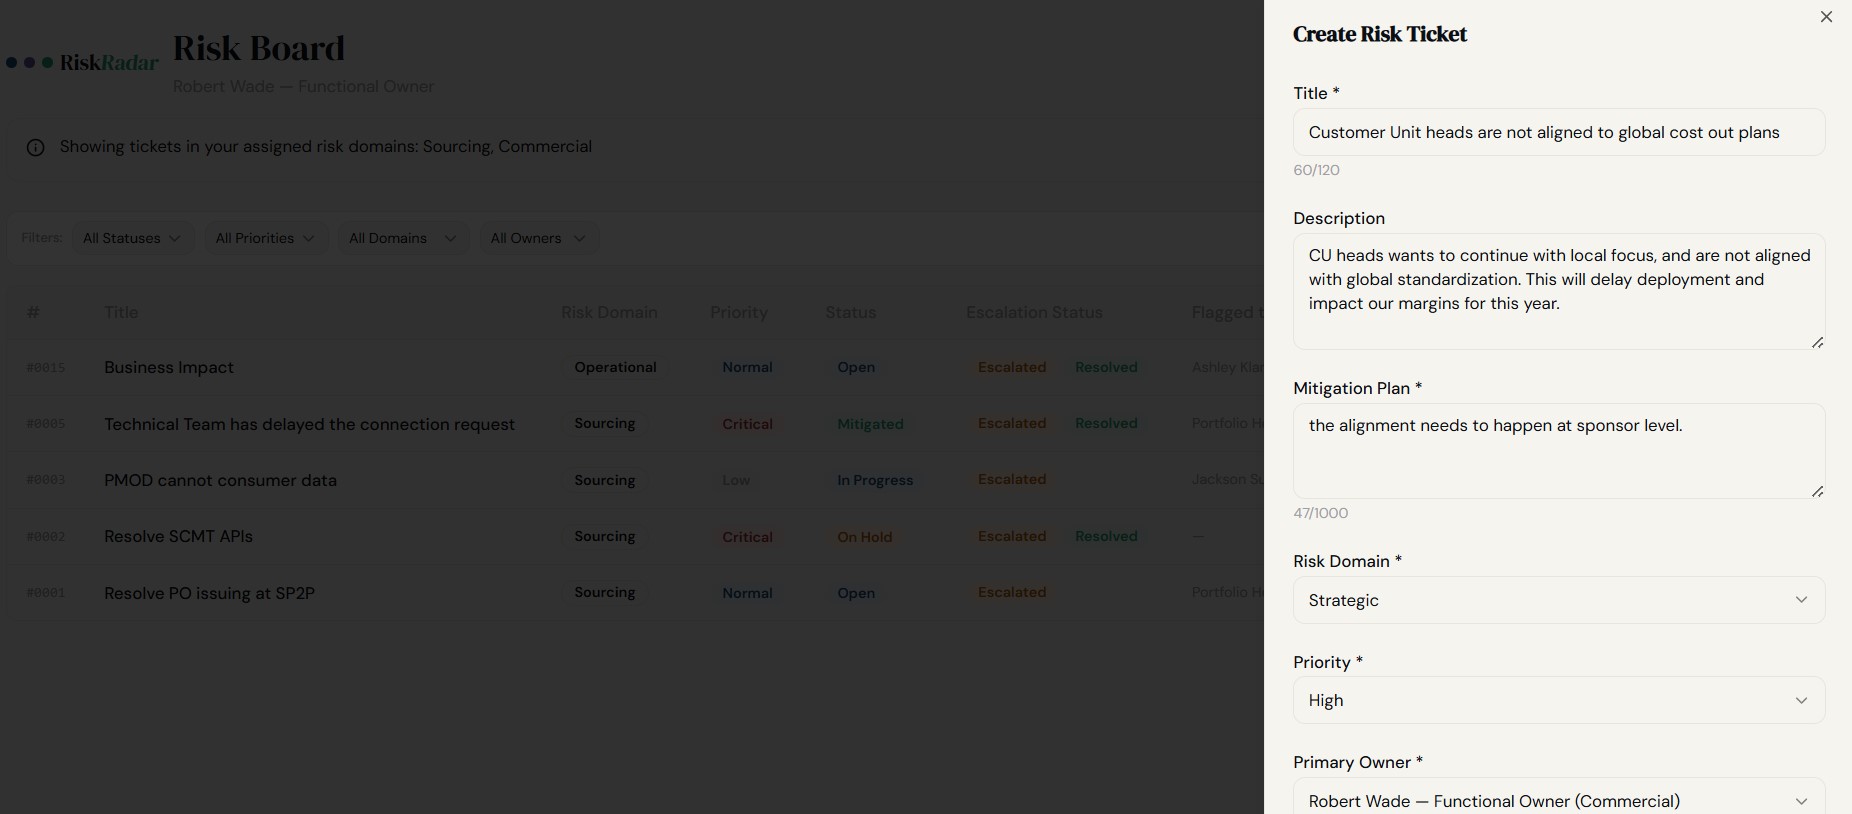Image resolution: width=1852 pixels, height=814 pixels.
Task: Click the In Progress status badge
Action: [x=875, y=480]
